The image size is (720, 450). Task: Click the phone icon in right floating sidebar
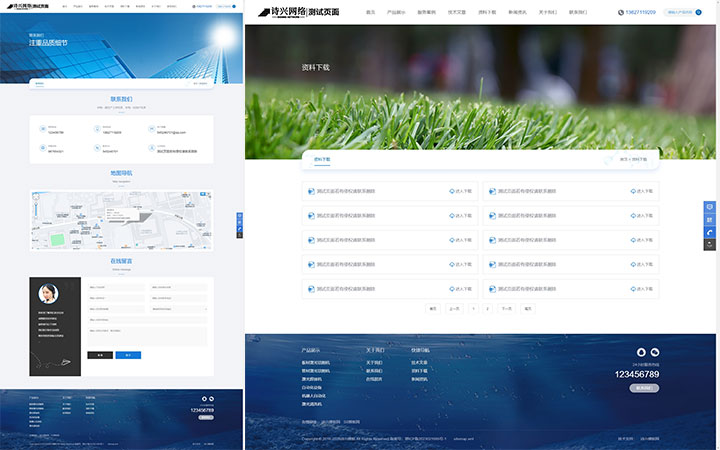pos(709,232)
